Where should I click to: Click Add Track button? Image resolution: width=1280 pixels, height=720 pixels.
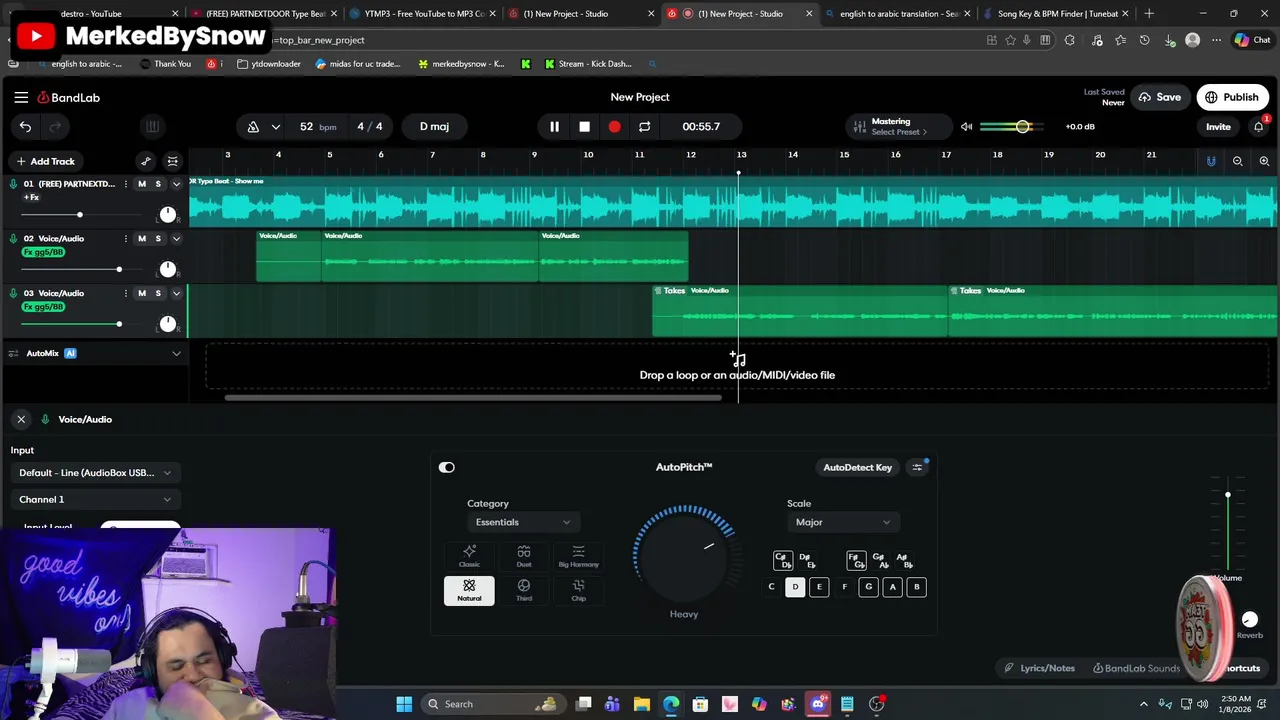45,161
